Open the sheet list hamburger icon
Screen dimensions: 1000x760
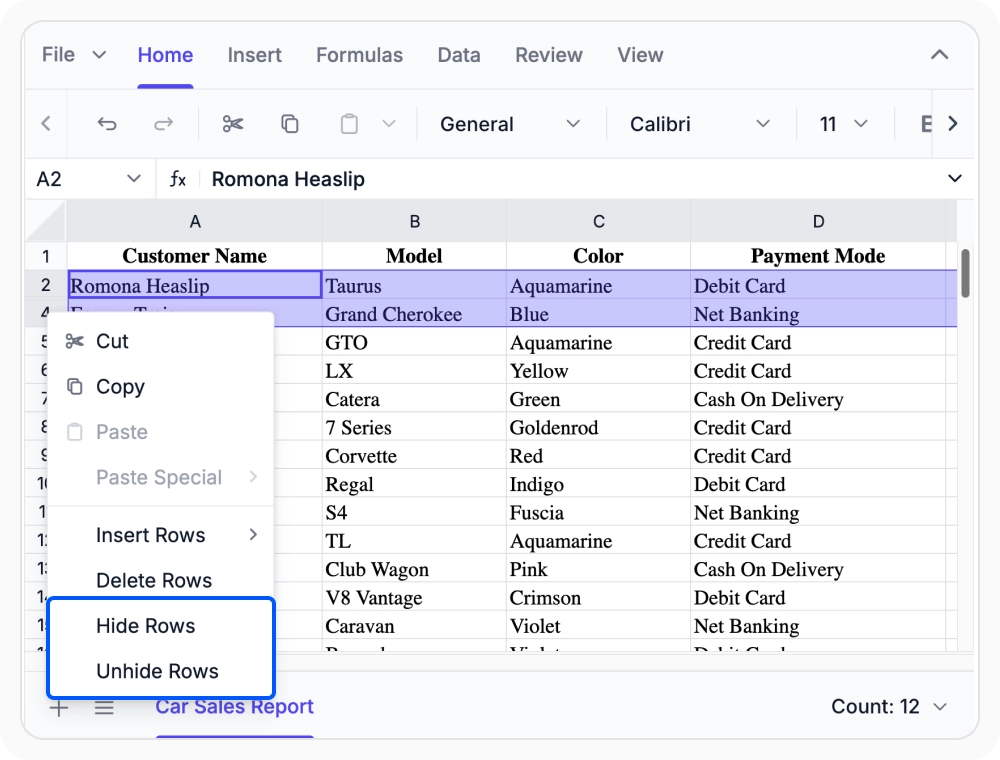point(104,707)
